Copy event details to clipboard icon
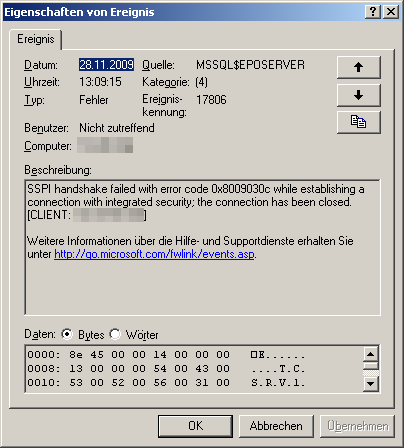Screen dimensions: 404x448 [x=359, y=122]
